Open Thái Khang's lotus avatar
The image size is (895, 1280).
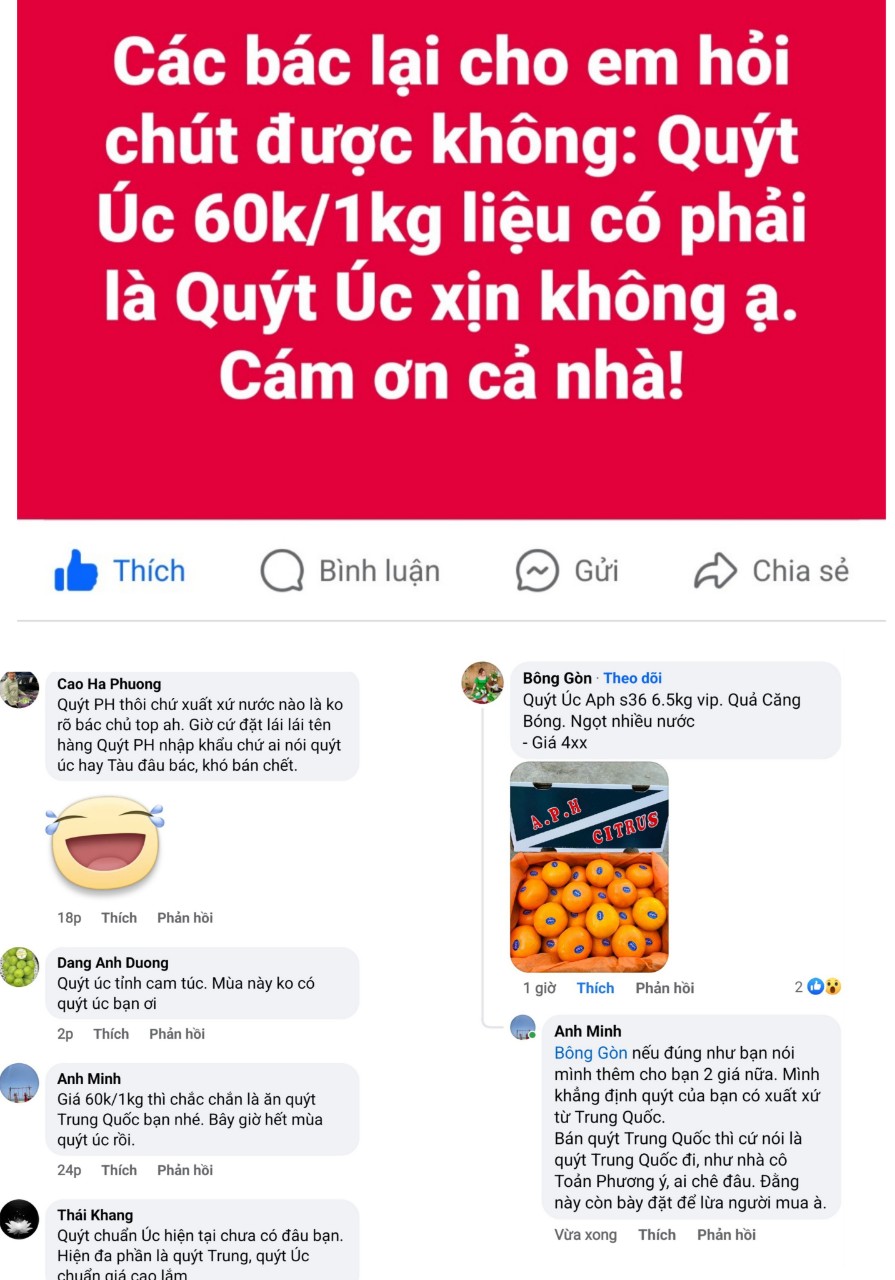pyautogui.click(x=19, y=1219)
